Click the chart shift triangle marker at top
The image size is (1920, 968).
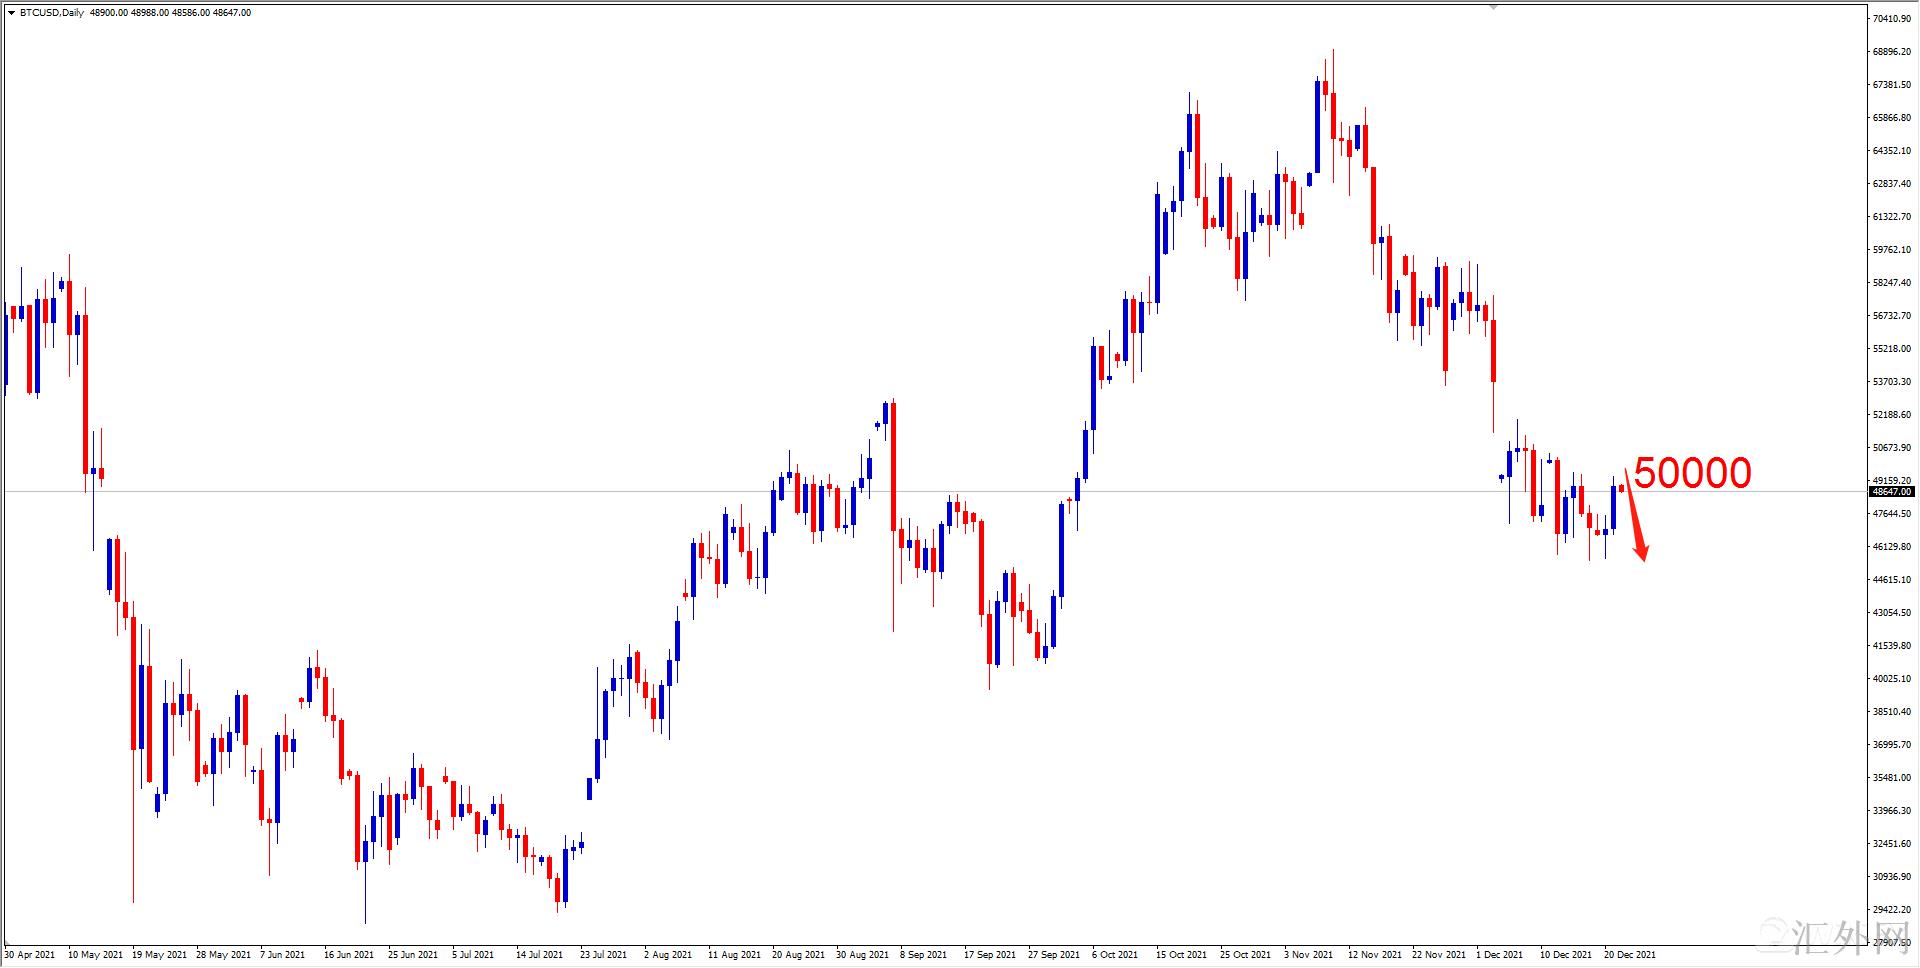[x=1493, y=6]
